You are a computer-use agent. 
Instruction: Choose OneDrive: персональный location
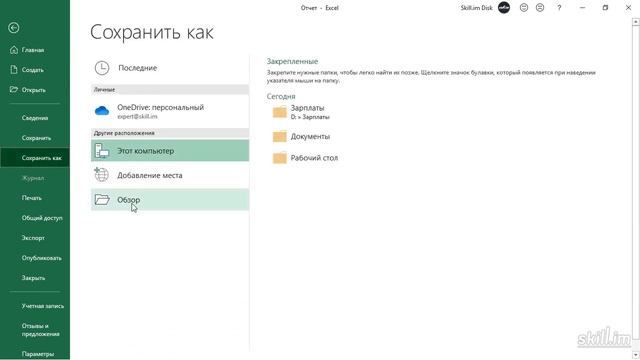[x=170, y=111]
